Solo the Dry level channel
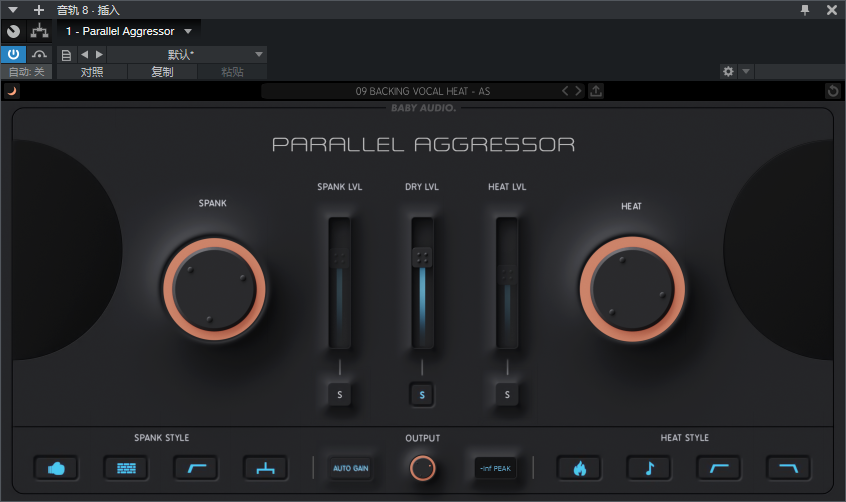The height and width of the screenshot is (502, 846). point(422,395)
